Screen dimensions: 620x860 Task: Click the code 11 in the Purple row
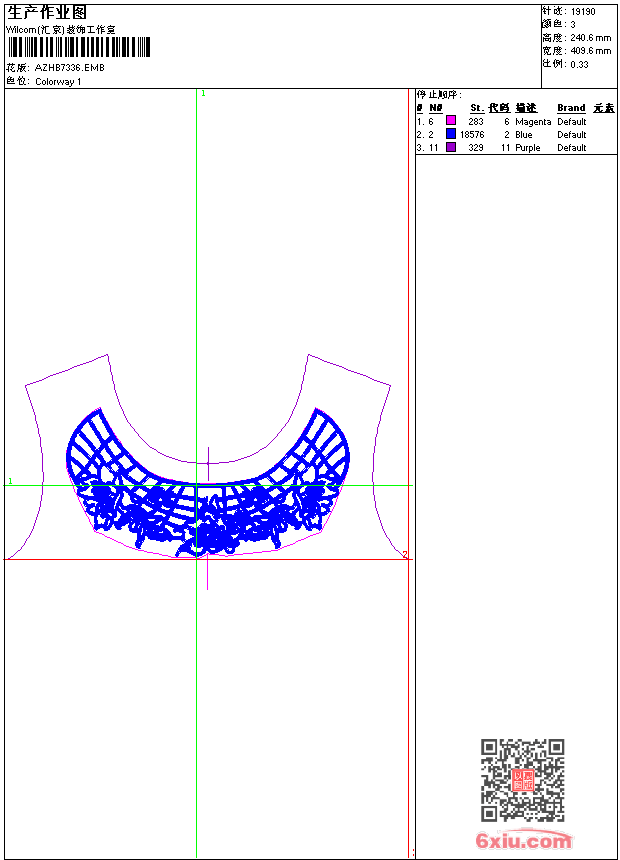coord(505,148)
